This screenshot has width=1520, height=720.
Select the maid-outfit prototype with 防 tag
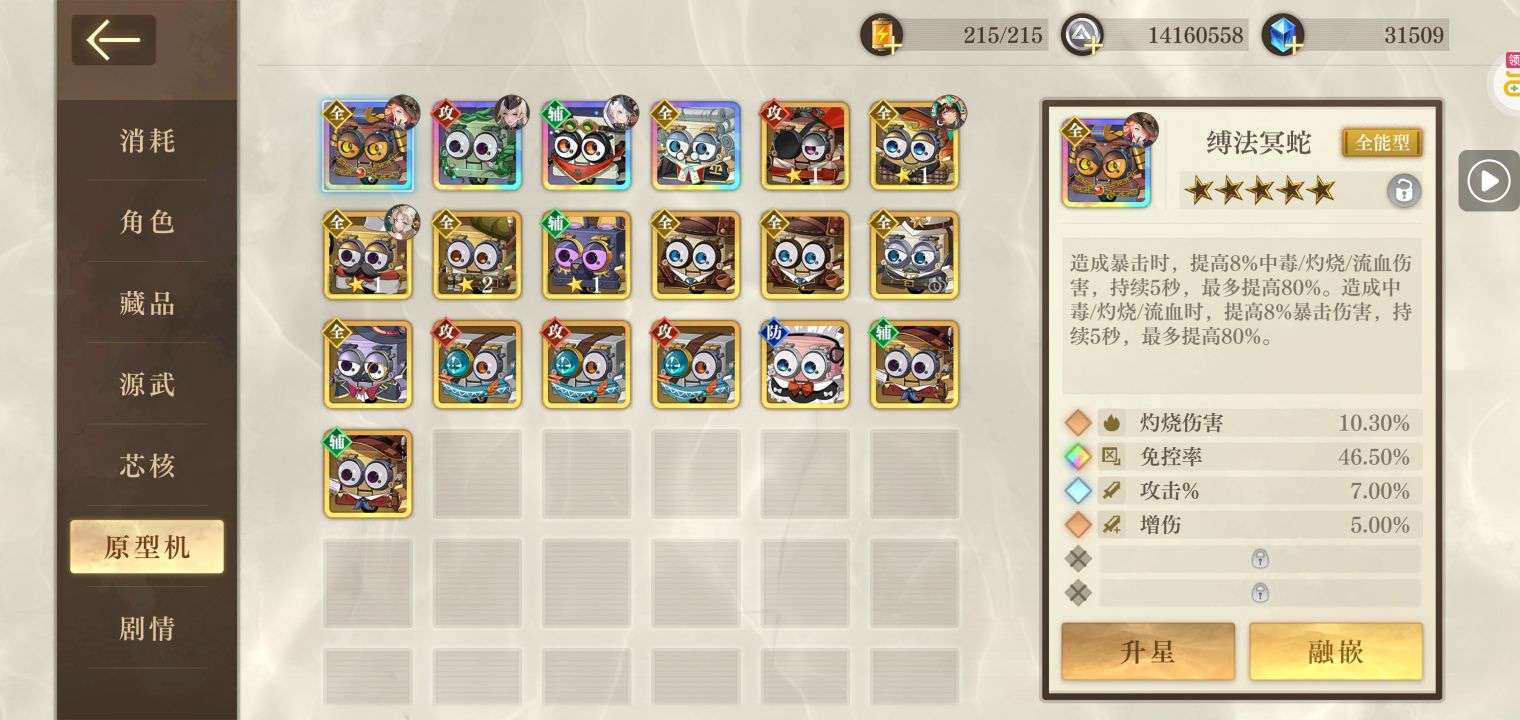pos(805,365)
